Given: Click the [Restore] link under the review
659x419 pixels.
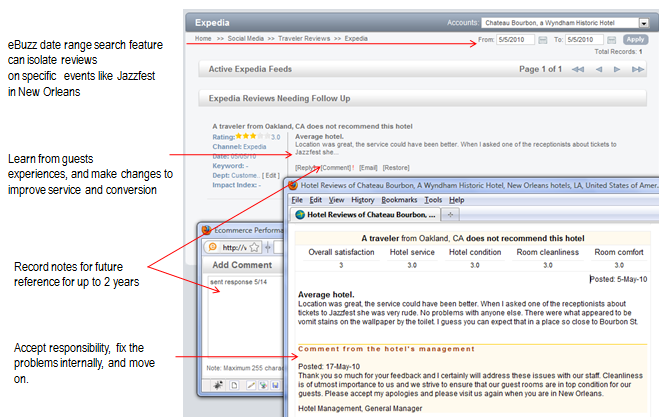Looking at the screenshot, I should [x=396, y=168].
